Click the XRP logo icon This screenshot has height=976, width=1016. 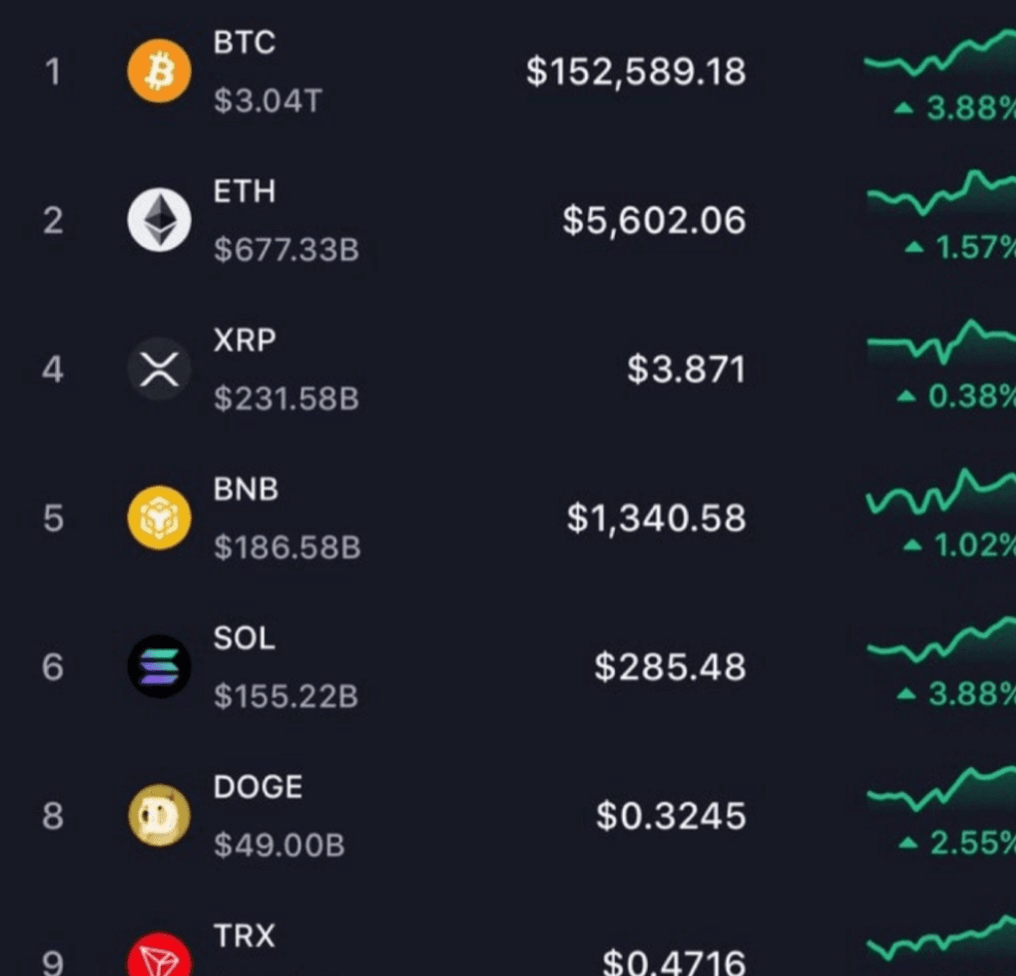coord(159,369)
